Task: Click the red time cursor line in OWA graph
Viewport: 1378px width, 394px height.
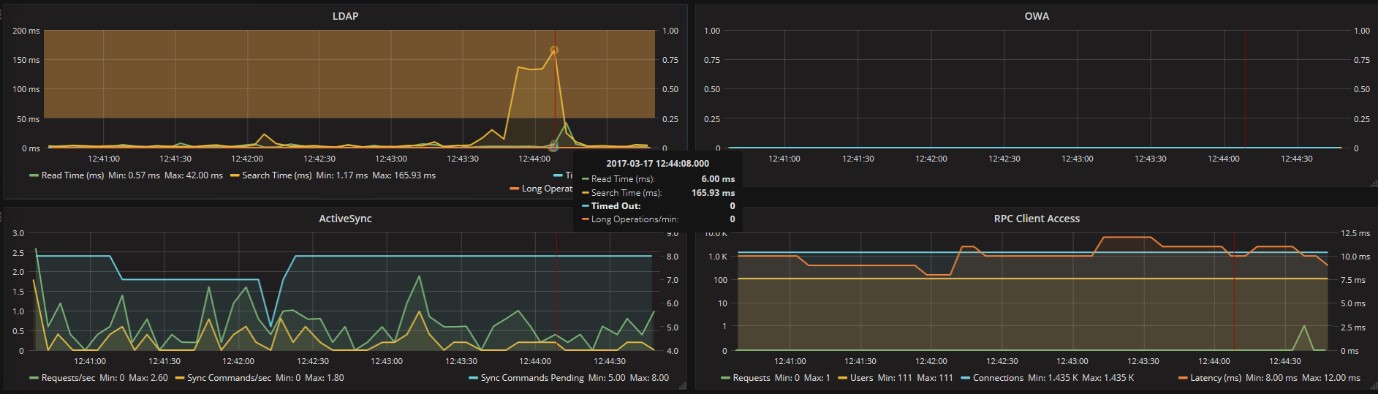Action: coord(1245,89)
